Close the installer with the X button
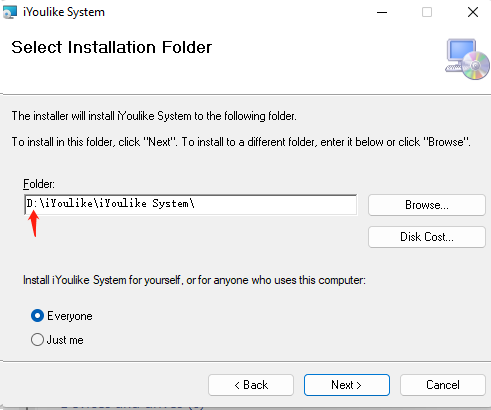This screenshot has height=410, width=491. click(473, 12)
